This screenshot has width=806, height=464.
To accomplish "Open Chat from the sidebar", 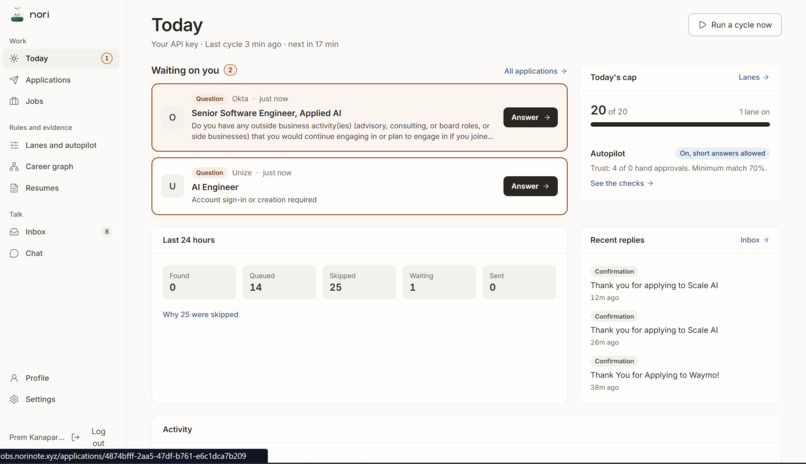I will point(61,253).
